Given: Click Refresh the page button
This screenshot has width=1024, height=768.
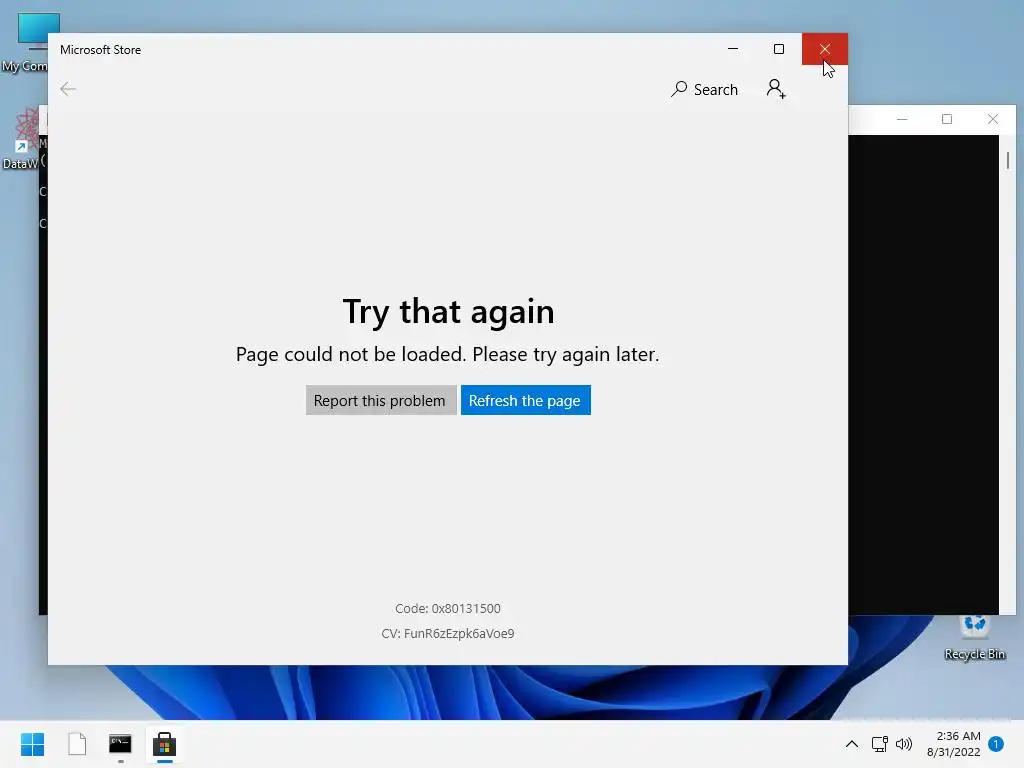Looking at the screenshot, I should click(526, 400).
